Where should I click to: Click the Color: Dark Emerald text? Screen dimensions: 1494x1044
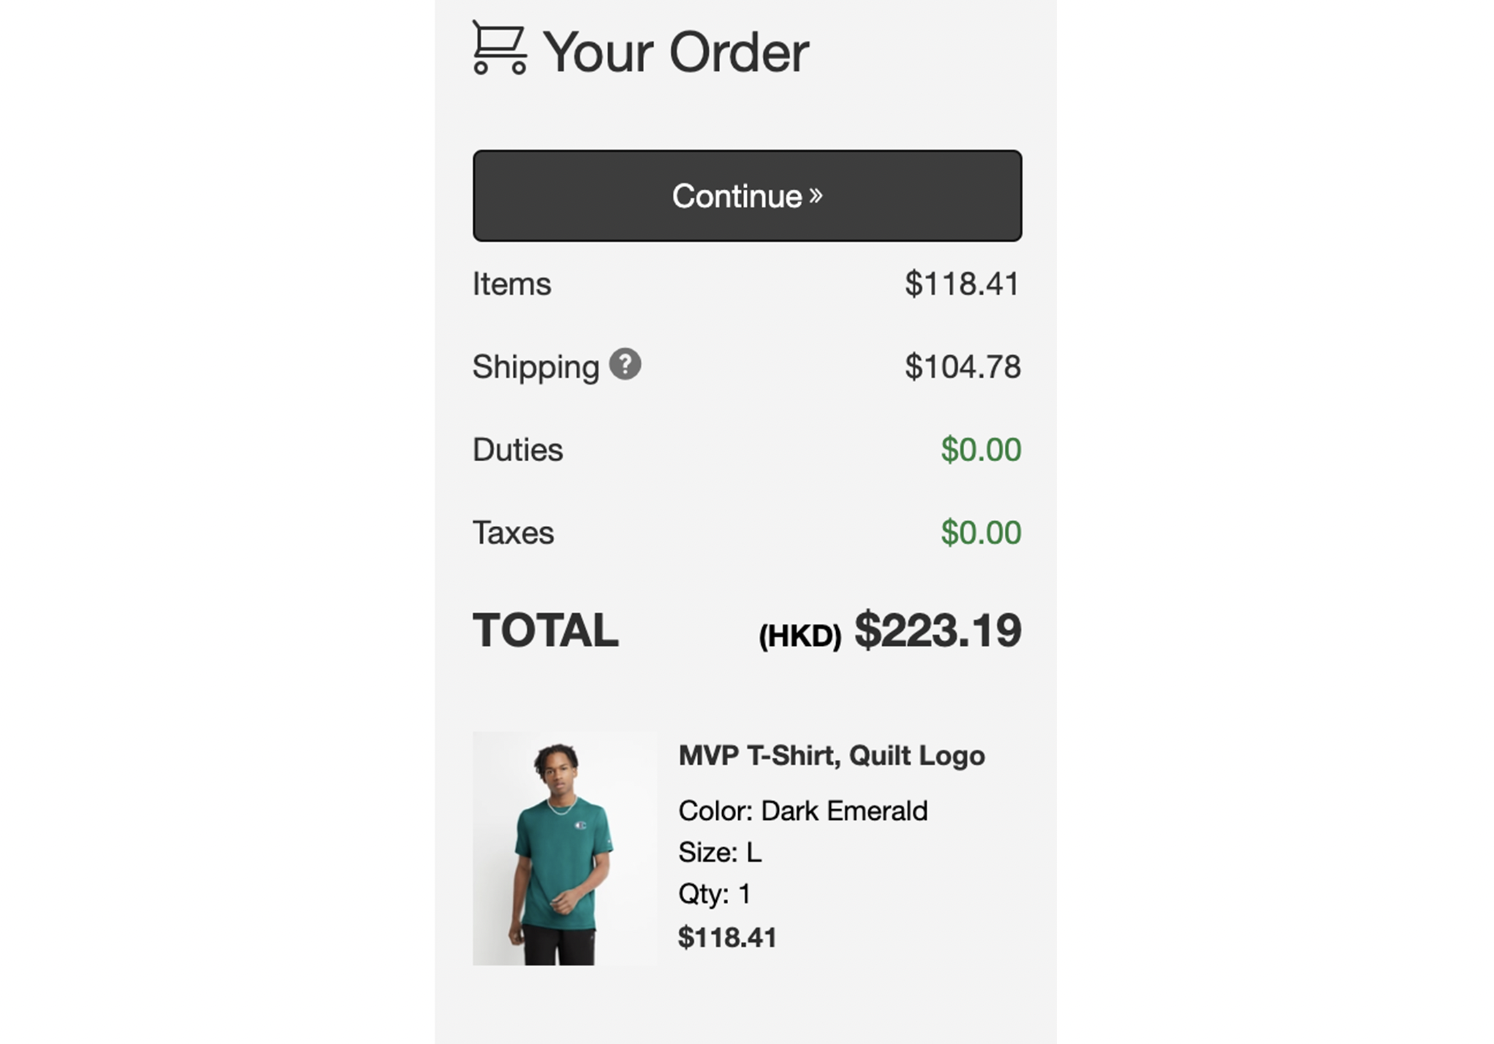pyautogui.click(x=802, y=810)
